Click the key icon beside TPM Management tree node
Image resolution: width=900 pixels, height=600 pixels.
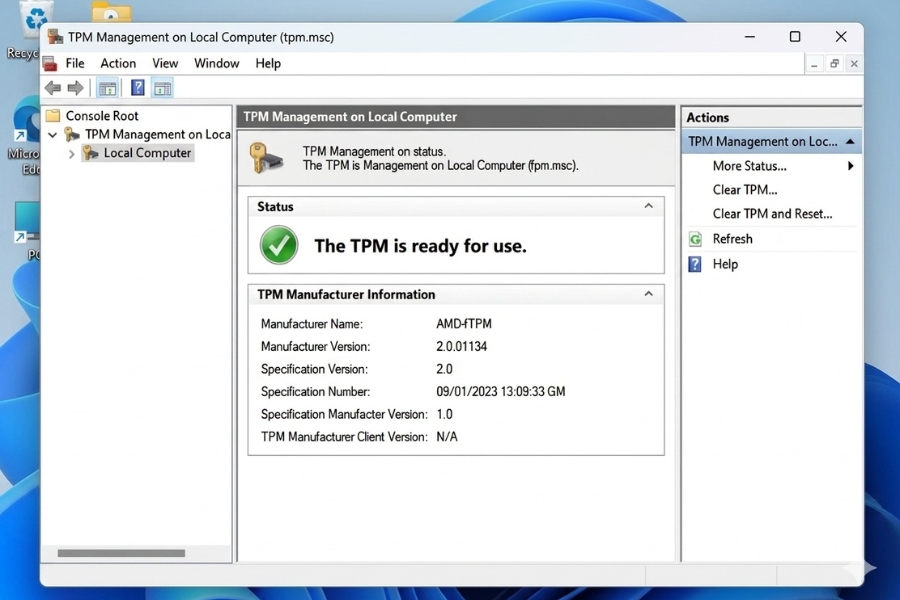pos(72,134)
